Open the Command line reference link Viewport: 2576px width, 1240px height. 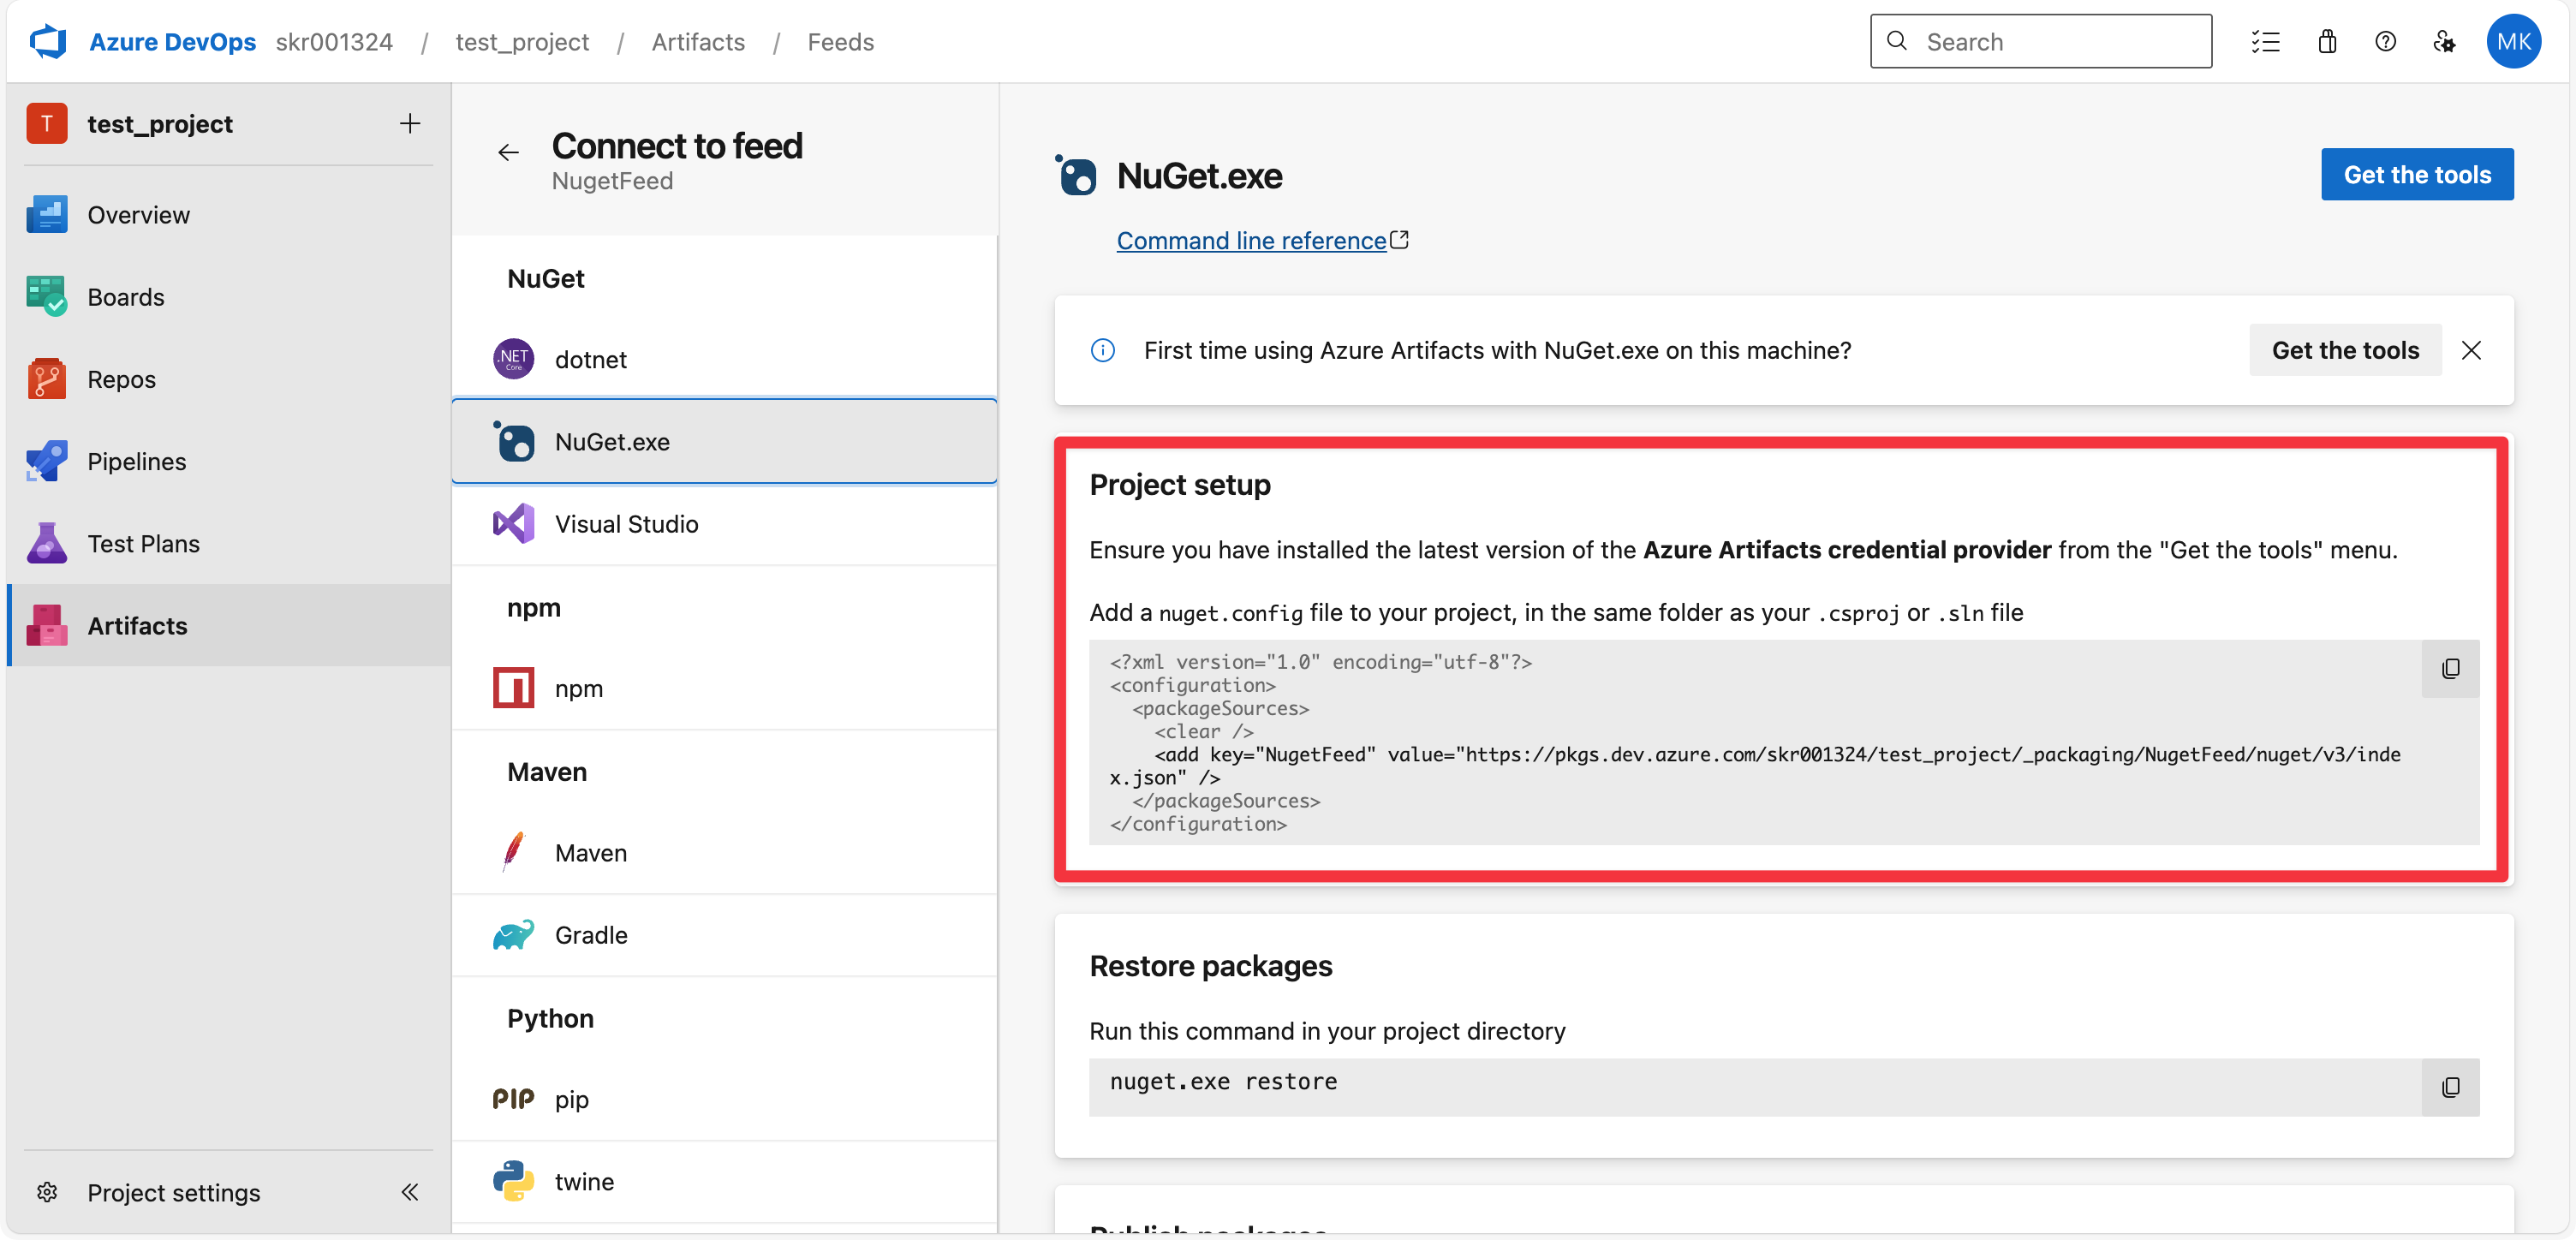tap(1251, 241)
